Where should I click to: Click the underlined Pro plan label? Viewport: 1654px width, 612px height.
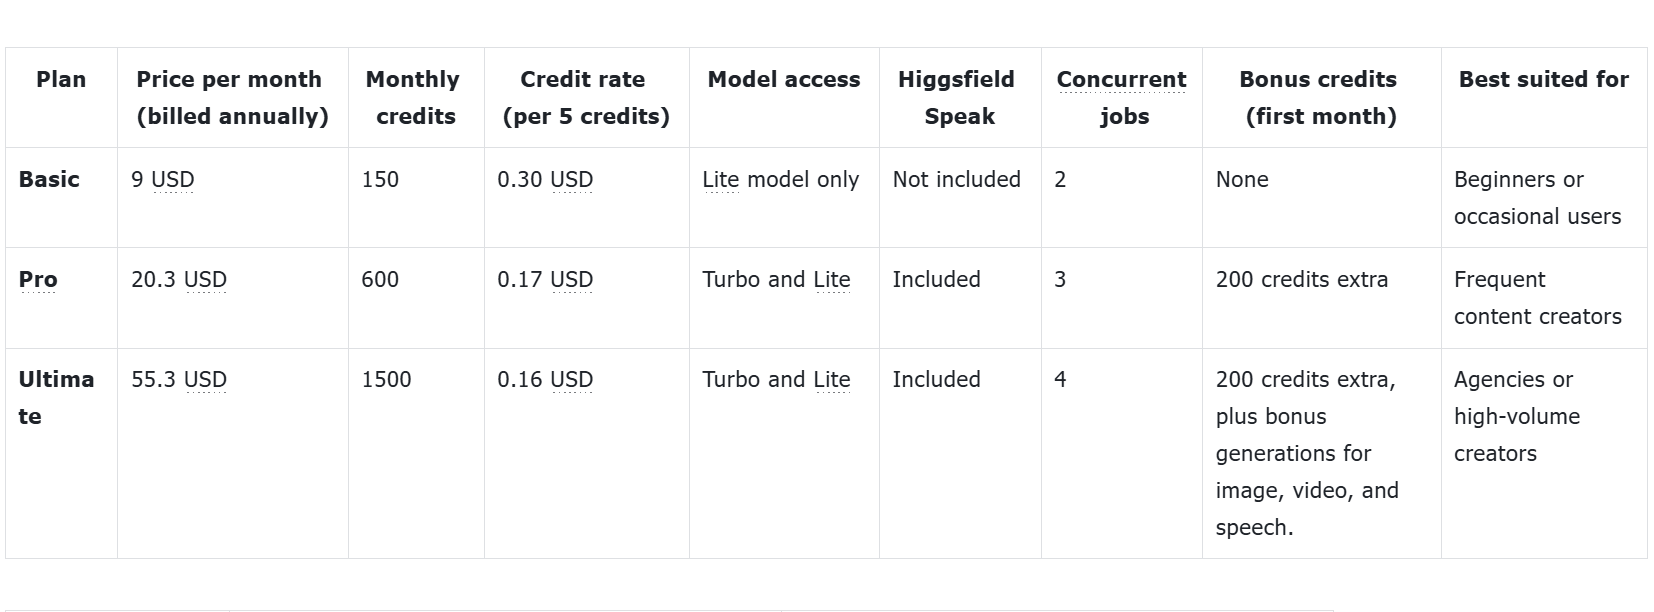[x=38, y=279]
